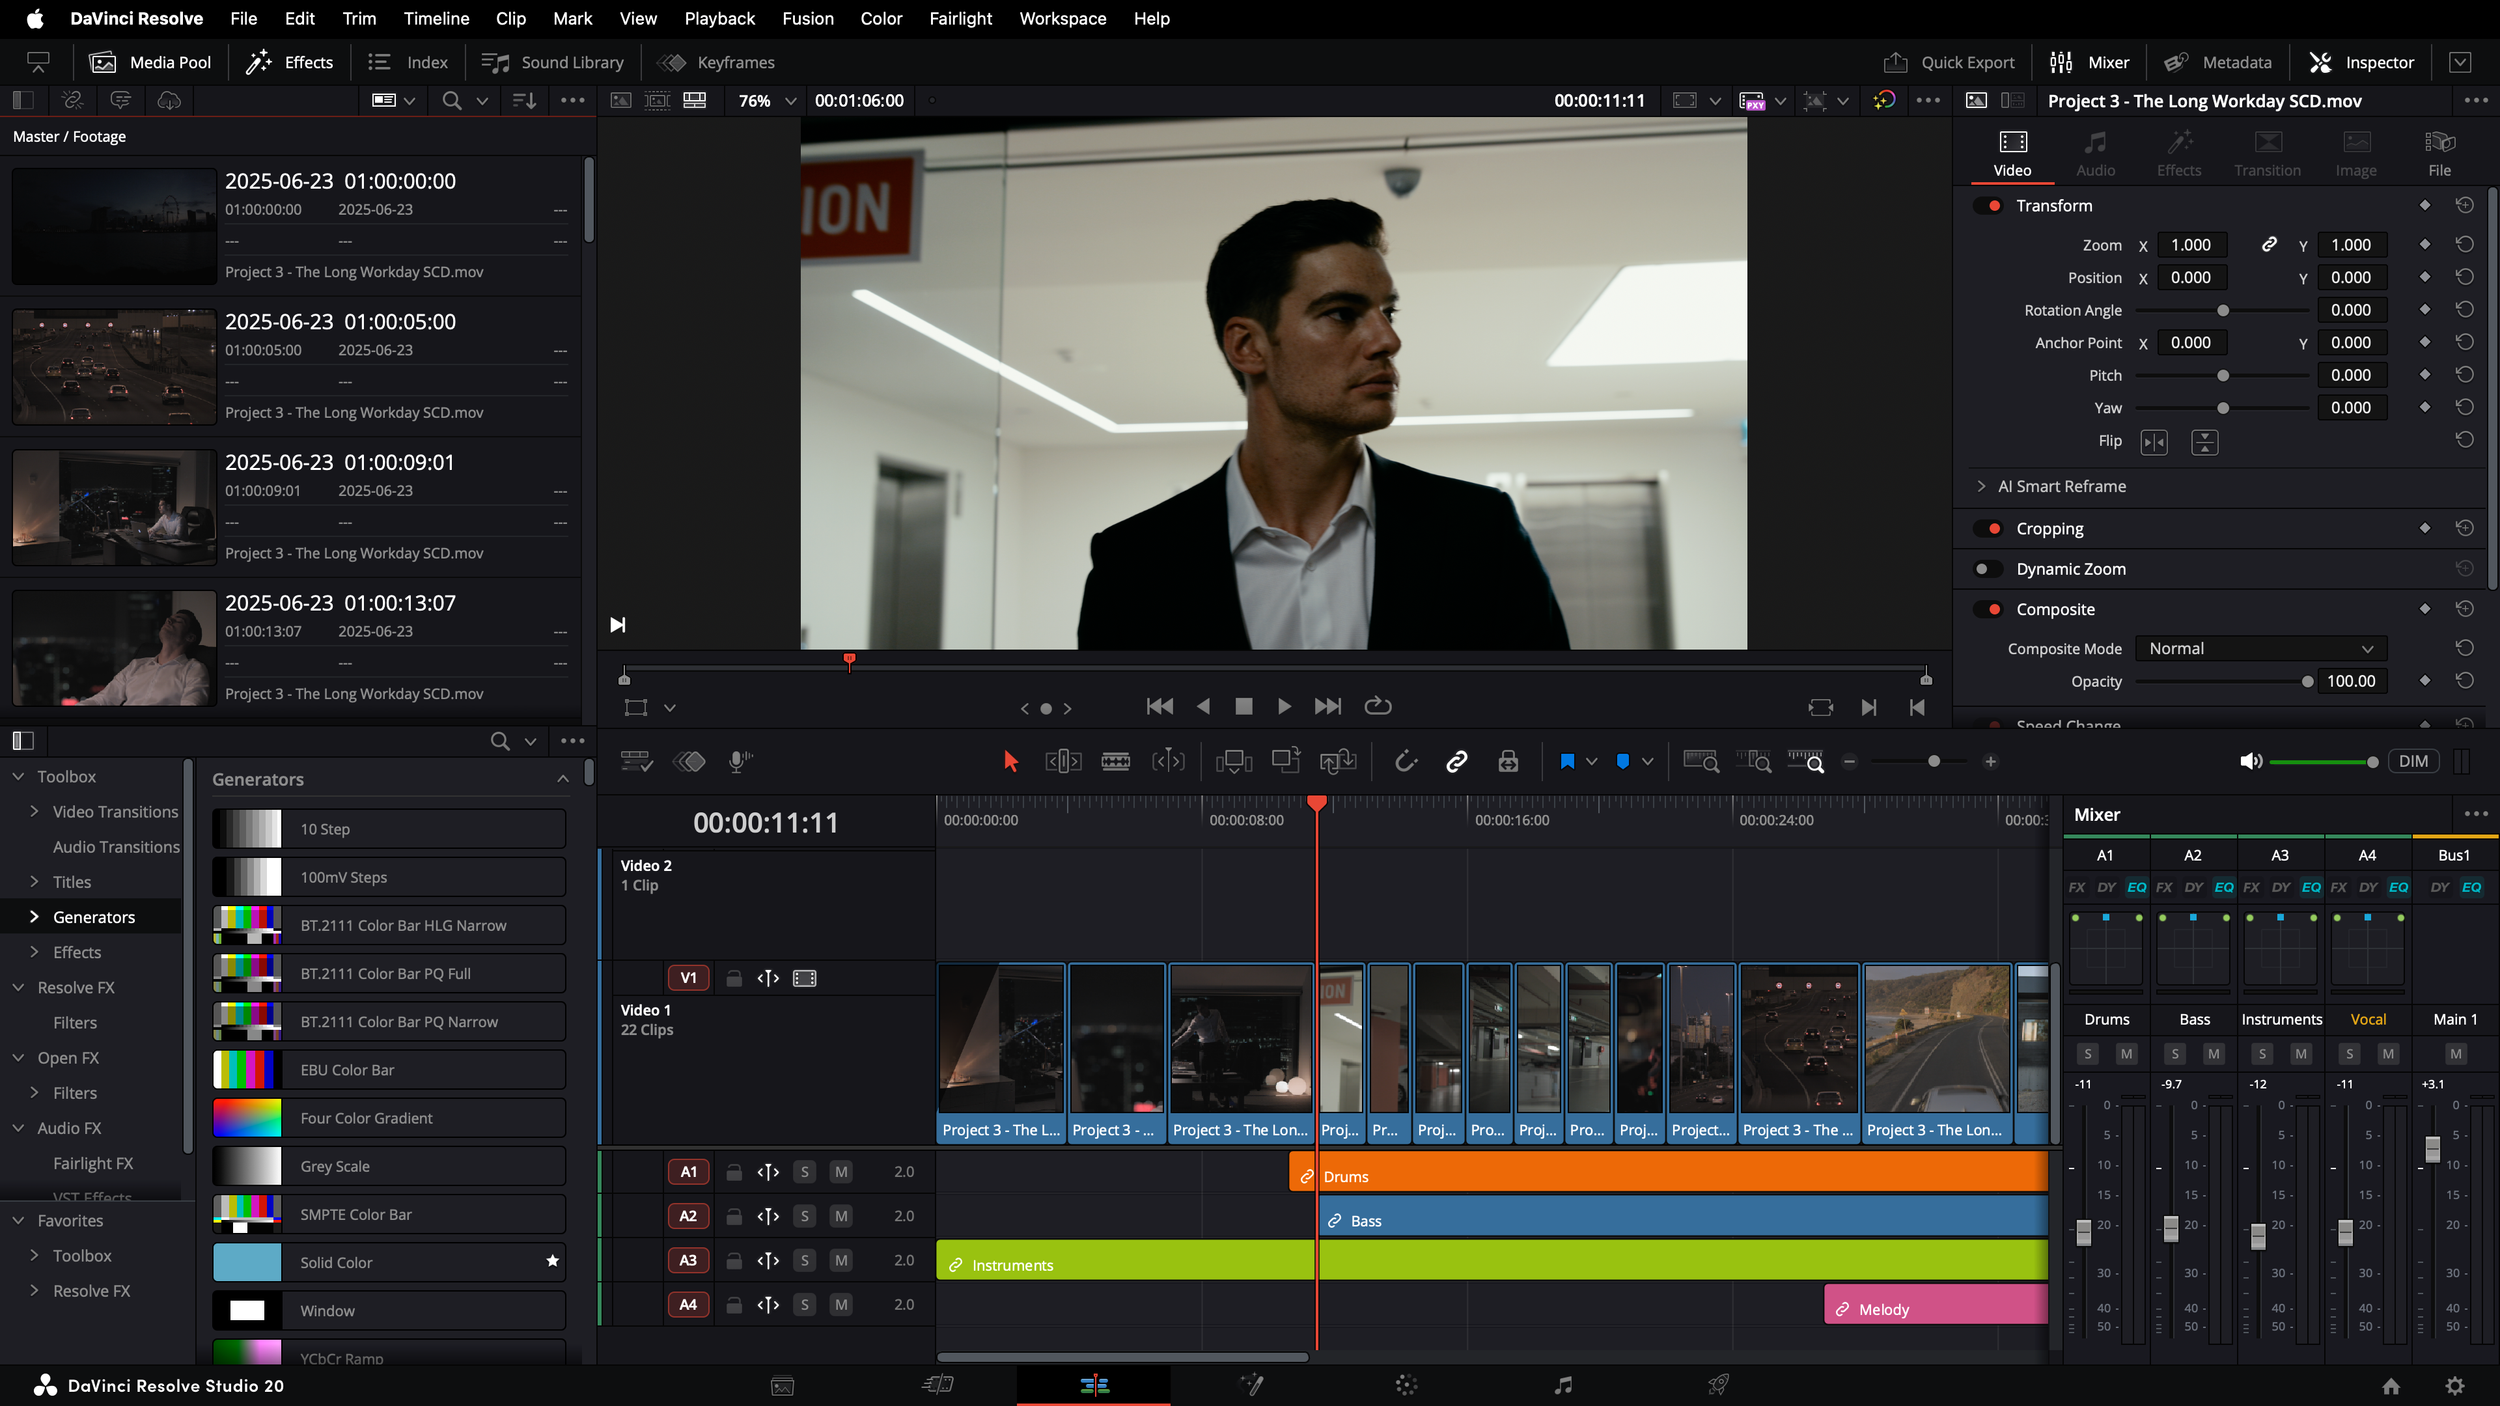Open the Fusion menu

(807, 18)
